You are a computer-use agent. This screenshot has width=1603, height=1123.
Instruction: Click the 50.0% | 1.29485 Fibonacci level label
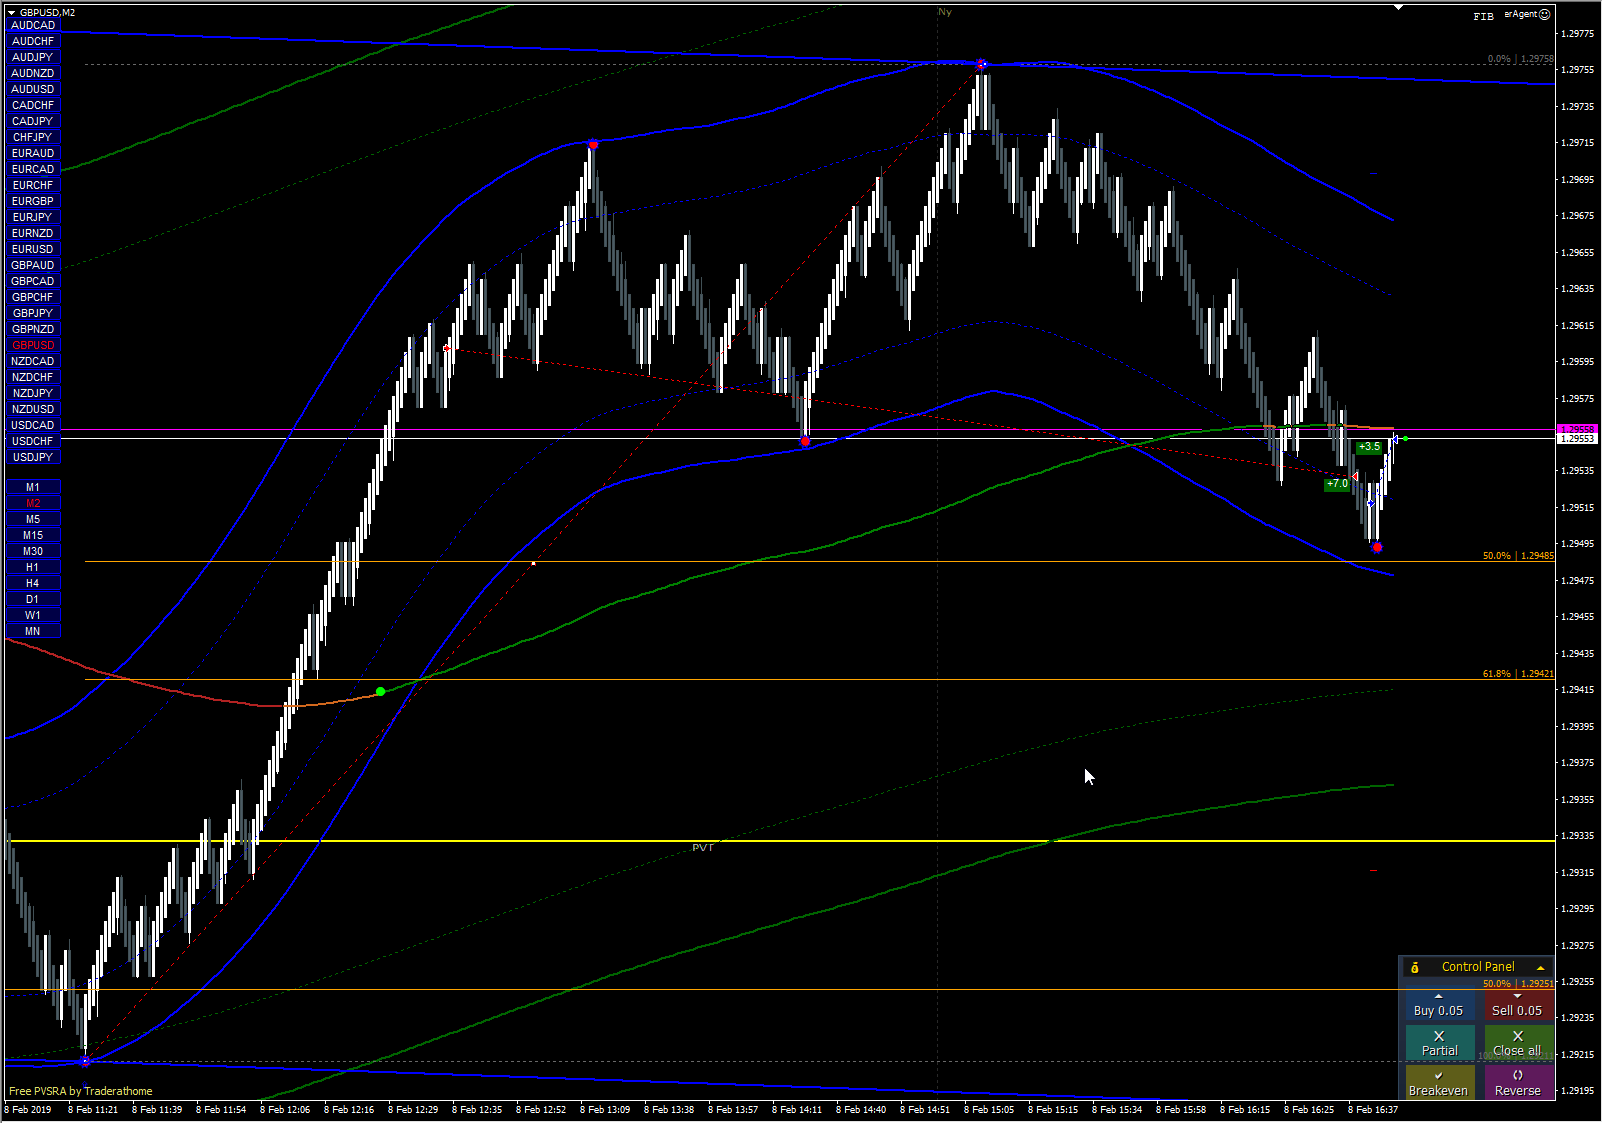[x=1518, y=556]
